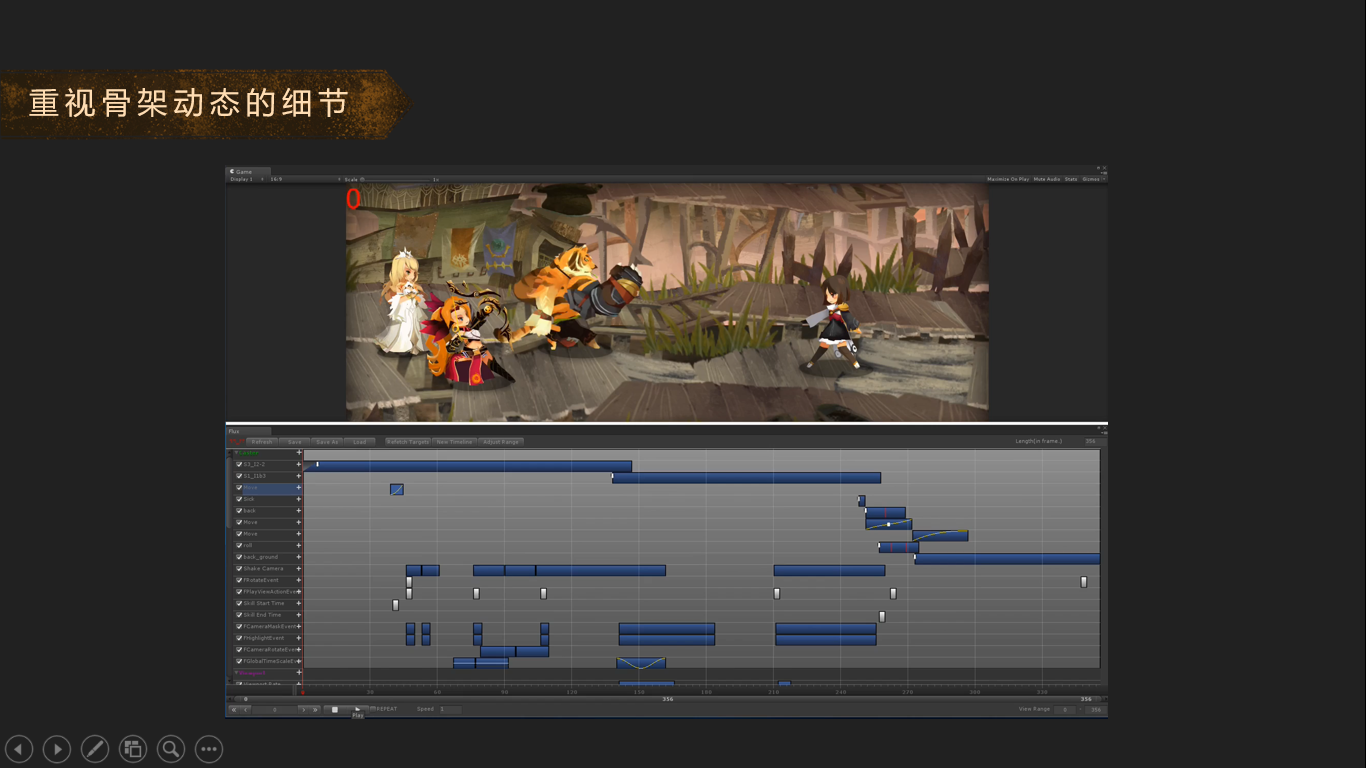Step back one frame in Flux

tap(246, 709)
